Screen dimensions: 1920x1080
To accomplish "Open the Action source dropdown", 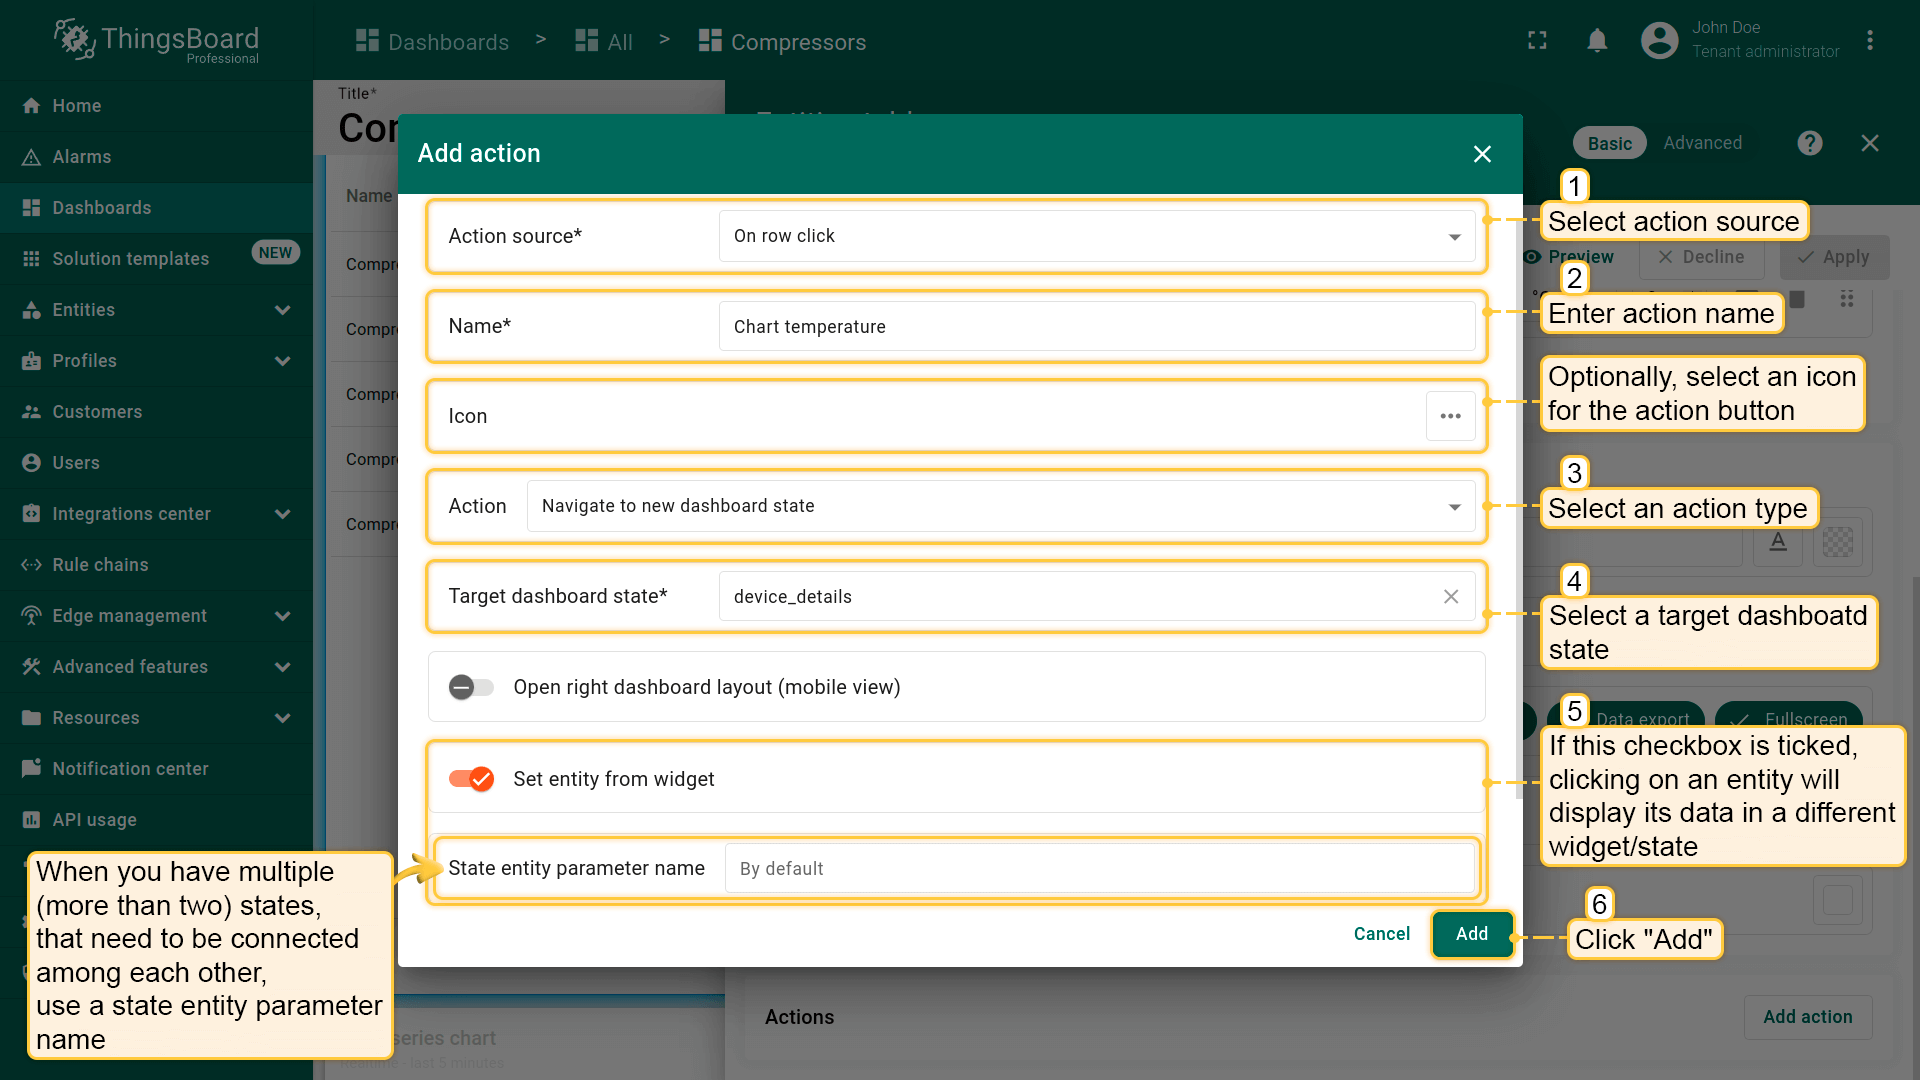I will click(1096, 236).
